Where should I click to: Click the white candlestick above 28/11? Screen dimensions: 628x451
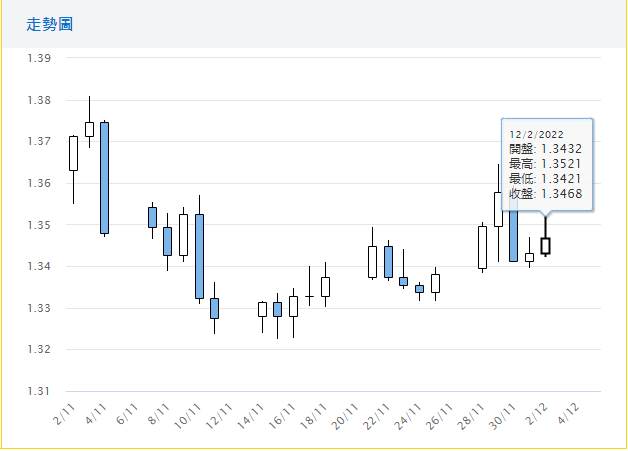[482, 247]
